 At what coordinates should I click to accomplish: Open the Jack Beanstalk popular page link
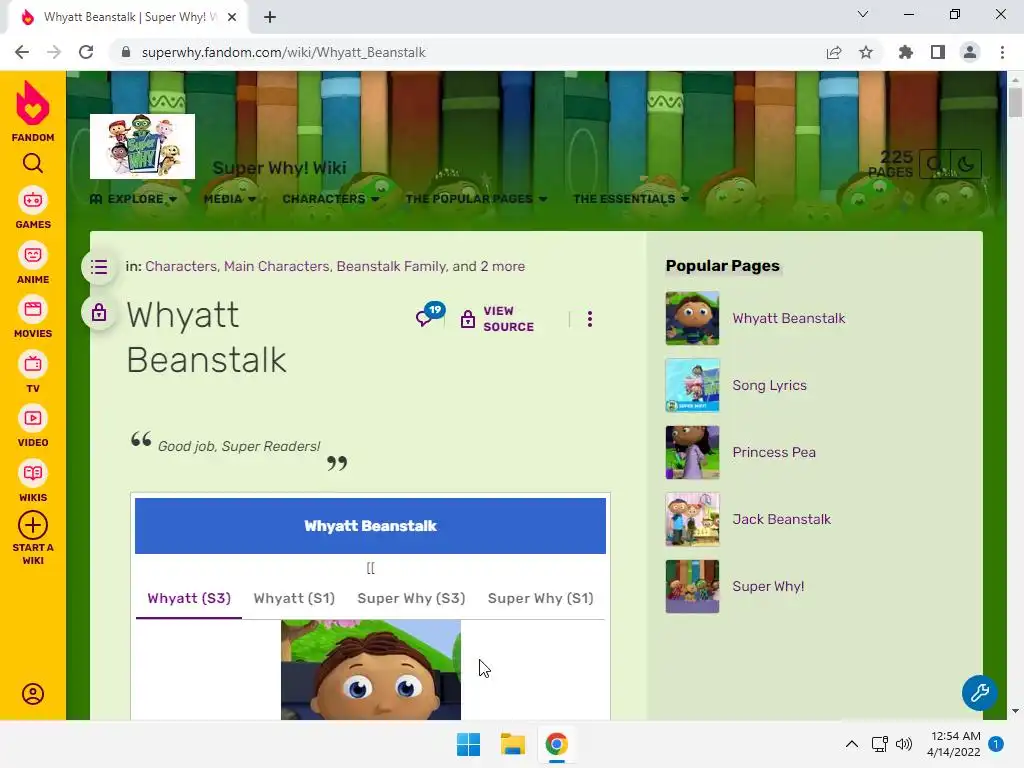tap(782, 519)
